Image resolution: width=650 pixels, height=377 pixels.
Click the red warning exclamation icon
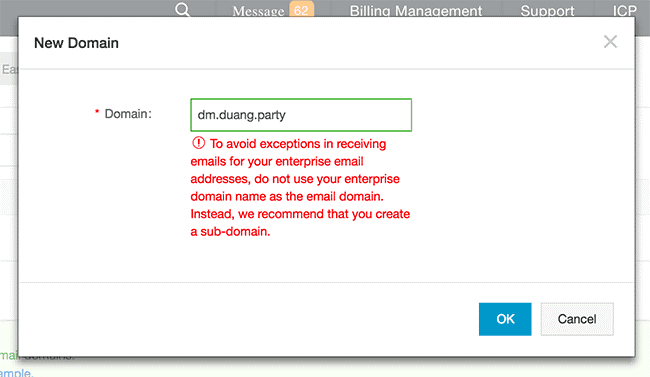199,143
